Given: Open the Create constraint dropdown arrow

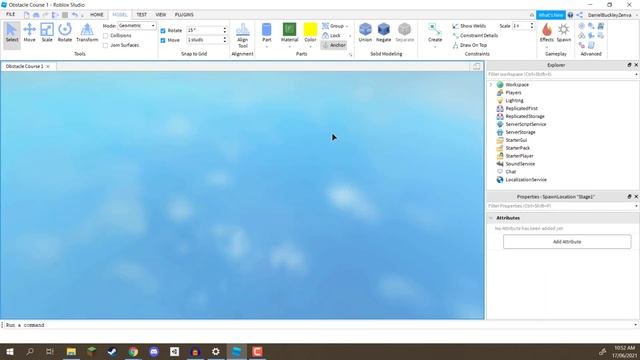Looking at the screenshot, I should click(x=435, y=47).
